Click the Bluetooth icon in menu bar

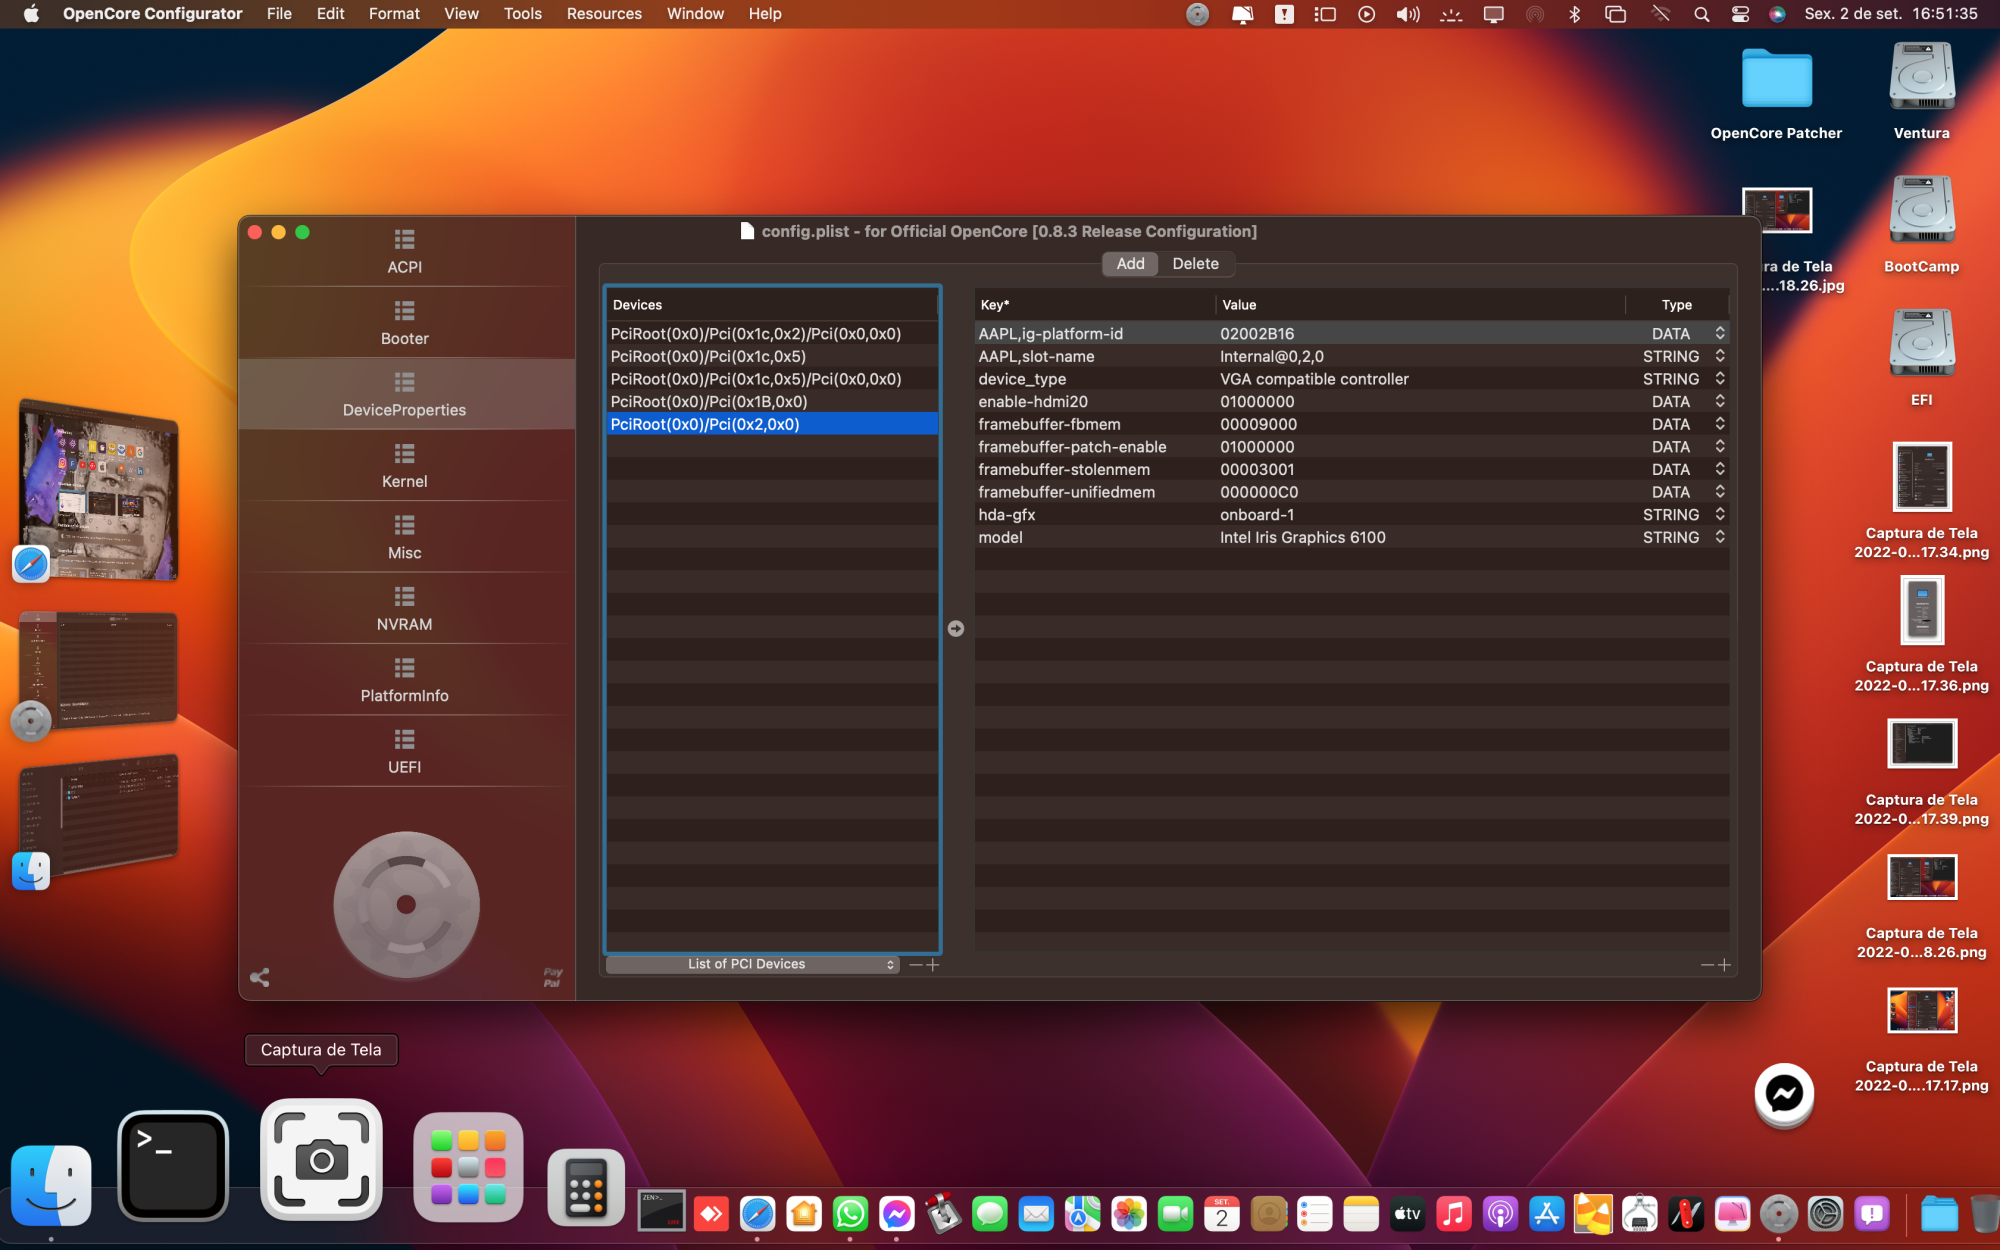pyautogui.click(x=1574, y=14)
